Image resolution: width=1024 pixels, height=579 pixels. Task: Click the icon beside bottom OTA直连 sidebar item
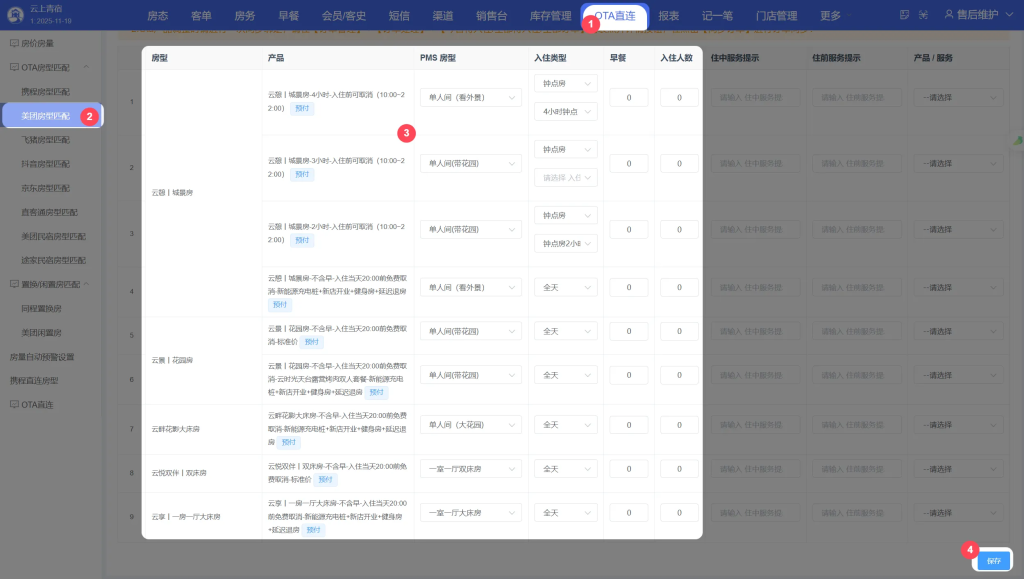click(14, 405)
